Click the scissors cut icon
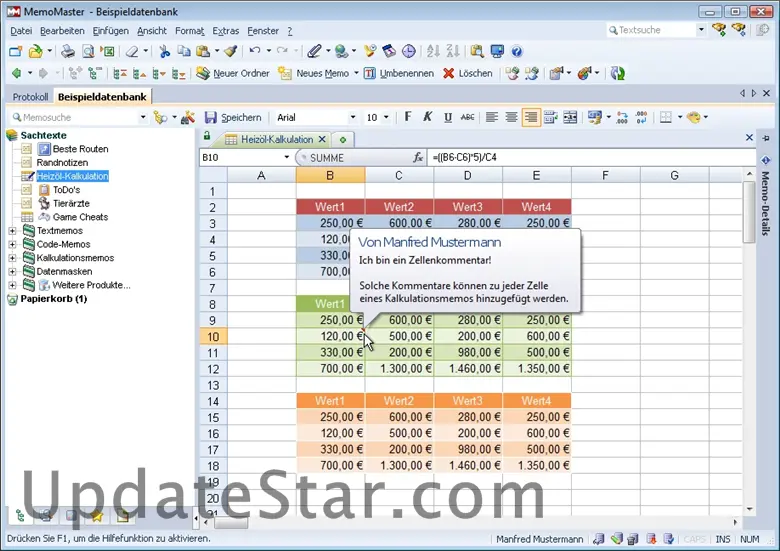This screenshot has width=780, height=551. (x=164, y=51)
